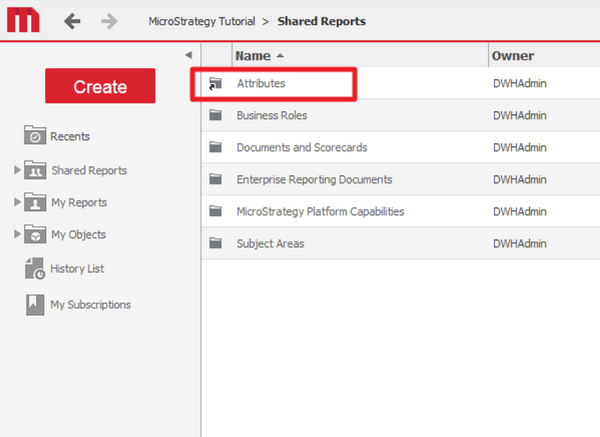
Task: Collapse the left navigation panel arrow
Action: pos(189,55)
